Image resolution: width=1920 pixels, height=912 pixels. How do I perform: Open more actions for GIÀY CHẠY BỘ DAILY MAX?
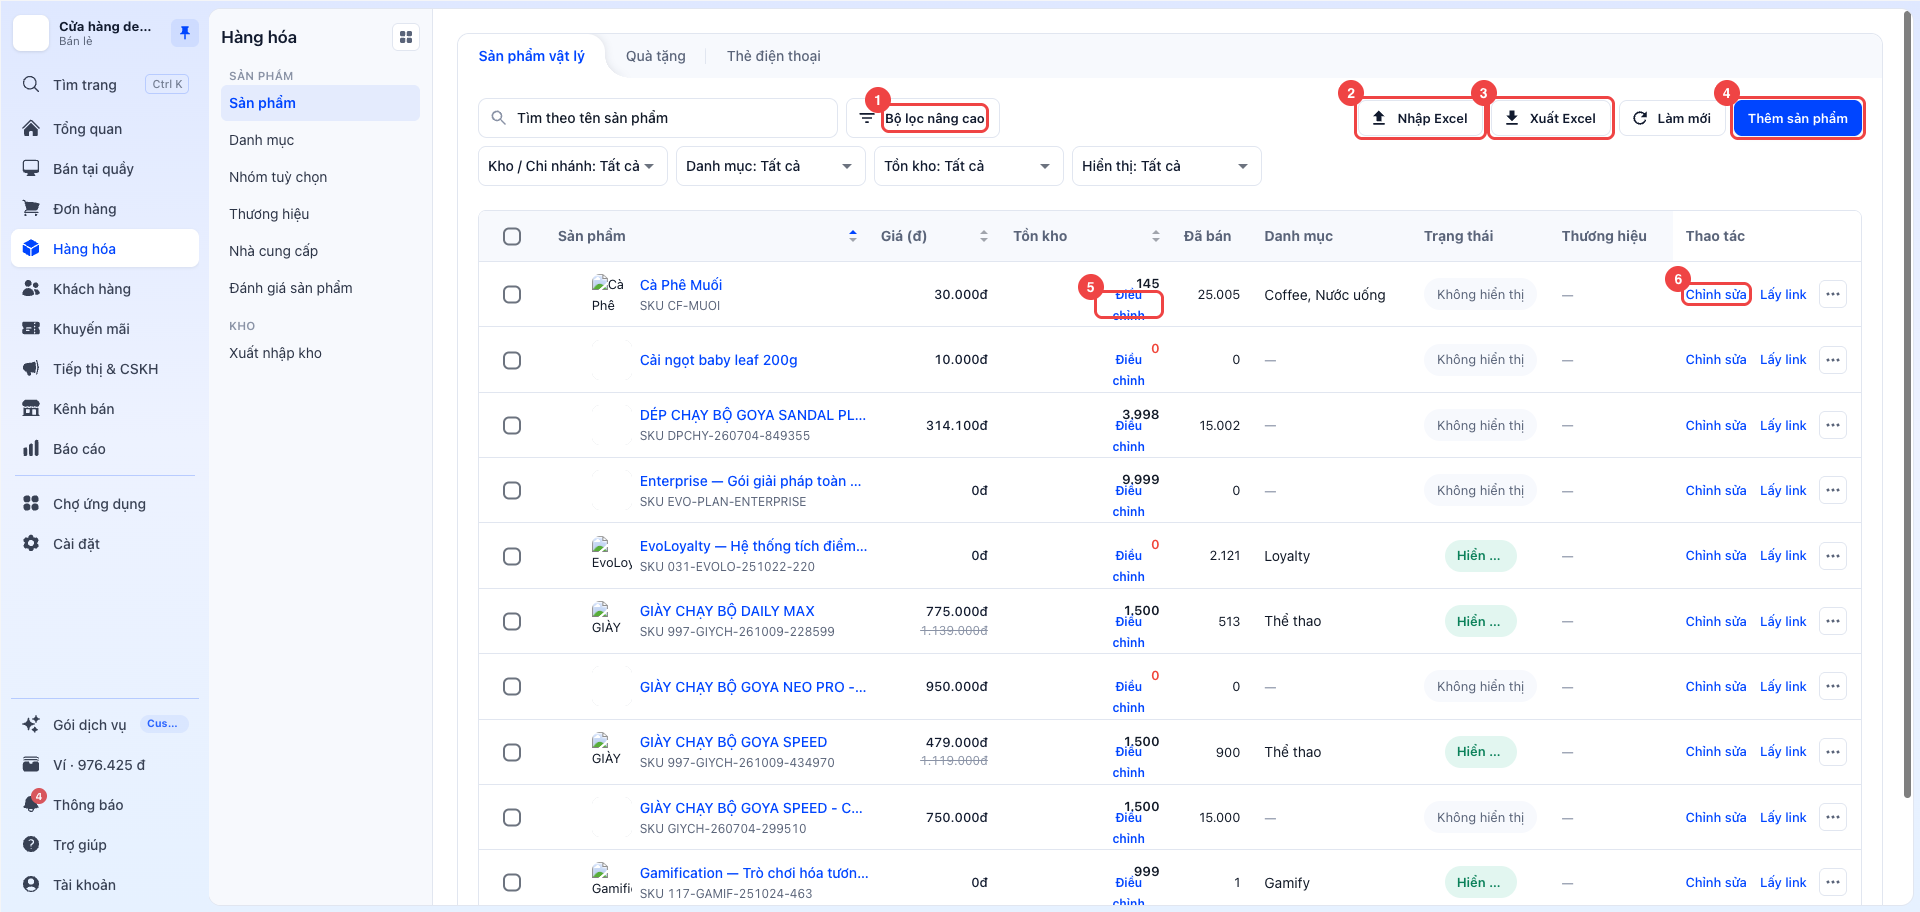(1832, 621)
